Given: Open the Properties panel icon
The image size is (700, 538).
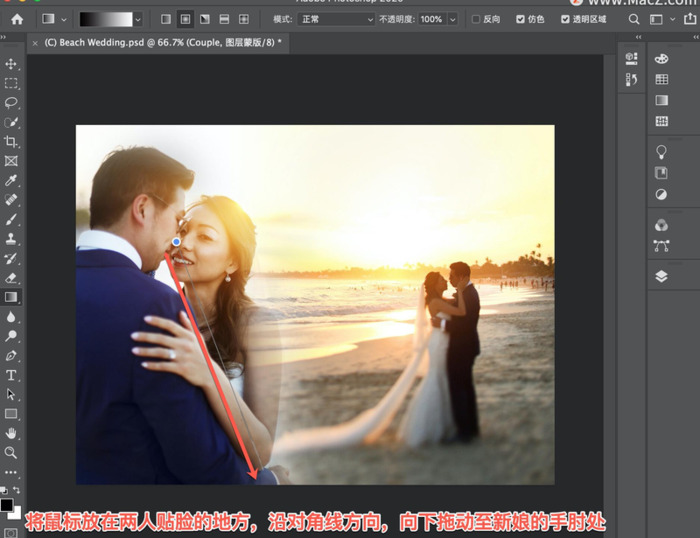Looking at the screenshot, I should [x=631, y=58].
